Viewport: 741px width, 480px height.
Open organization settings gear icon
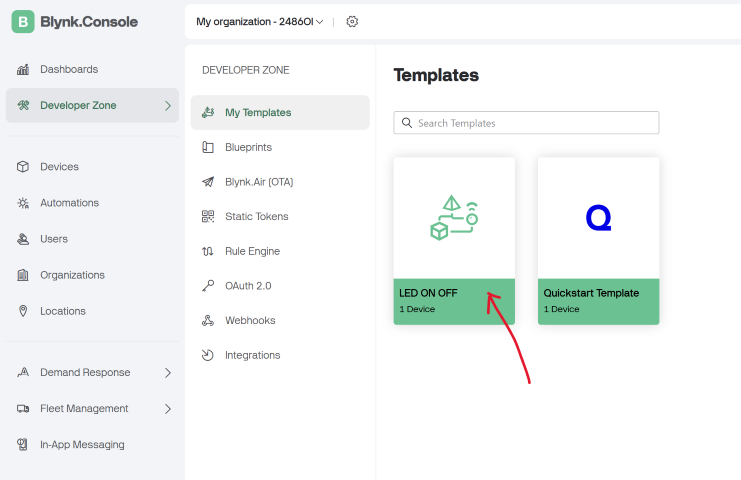click(352, 22)
